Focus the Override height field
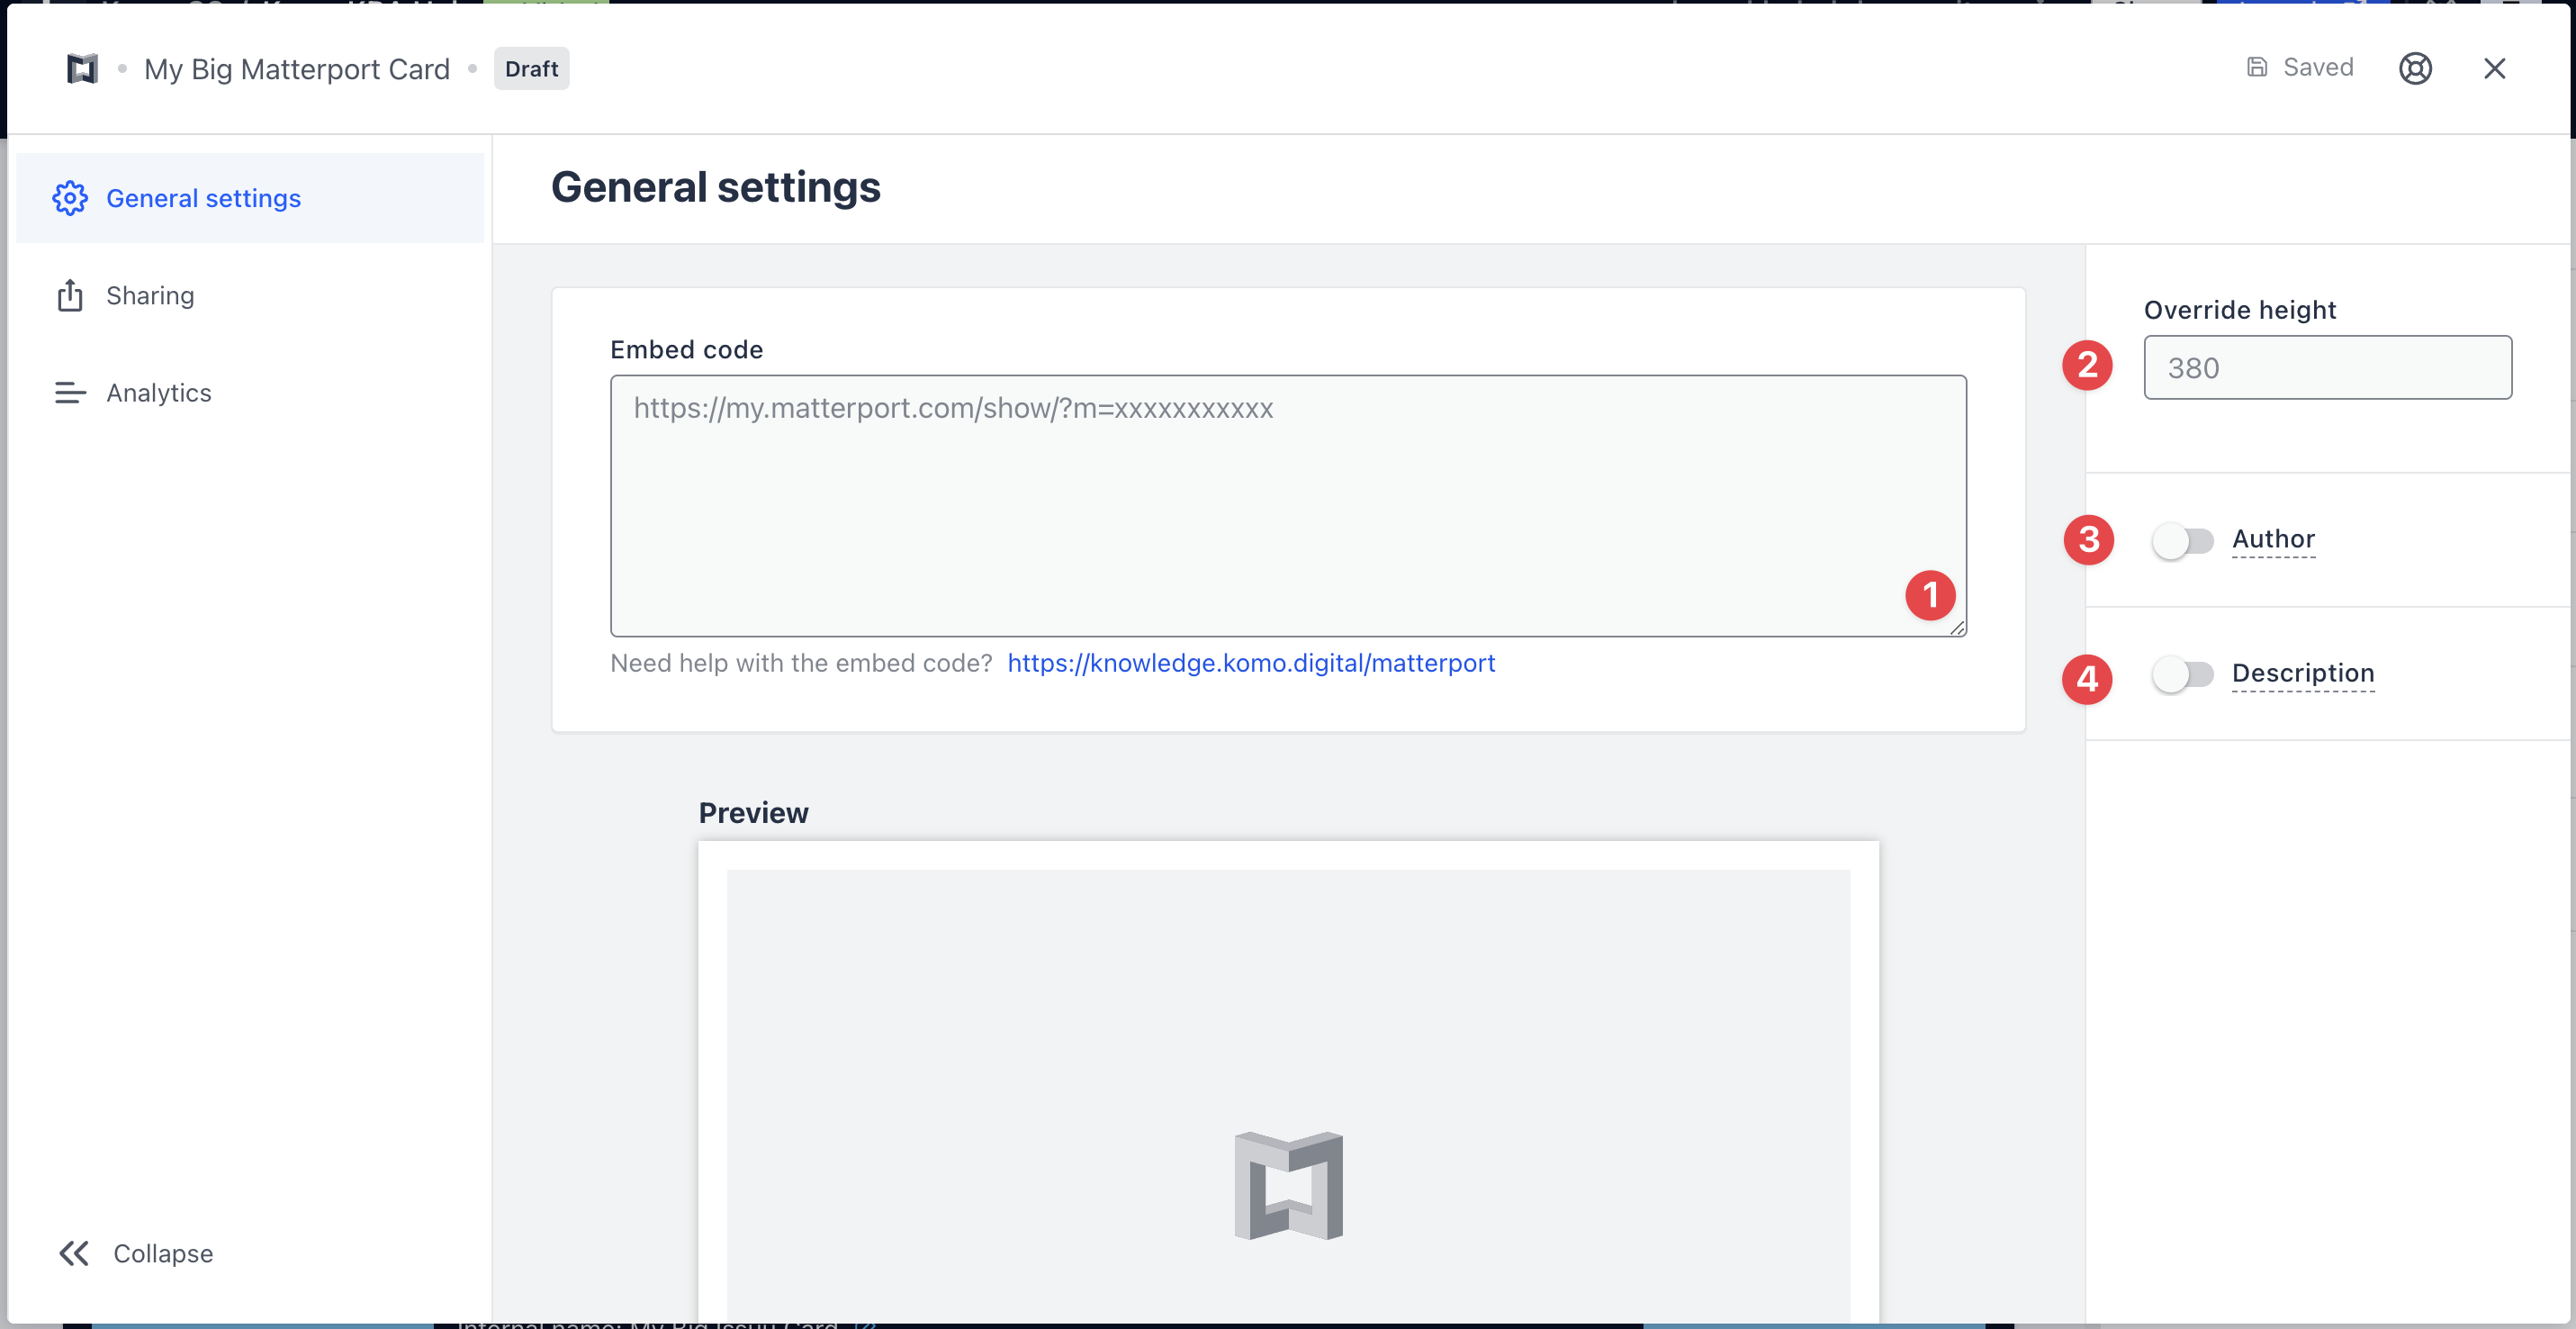 tap(2327, 367)
